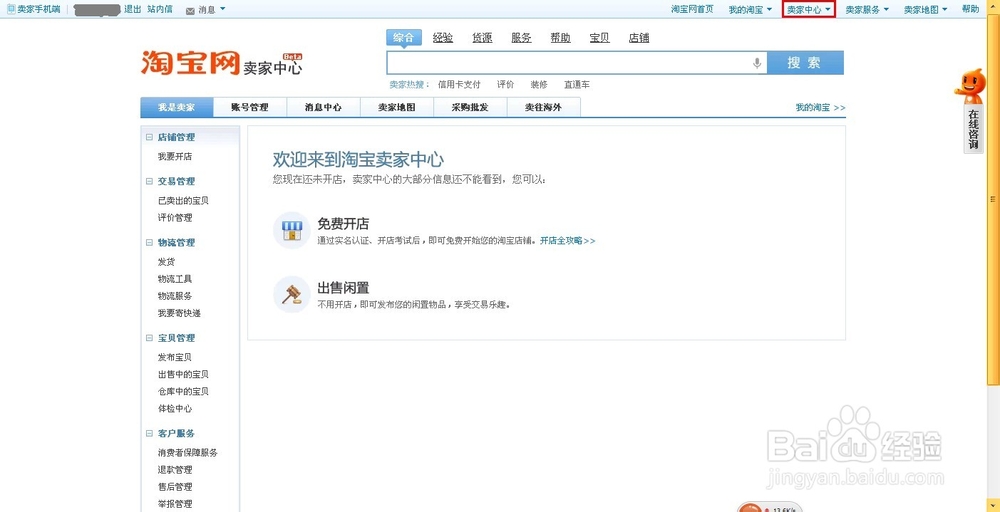1000x512 pixels.
Task: Click 出售闲置 heading
Action: 343,288
